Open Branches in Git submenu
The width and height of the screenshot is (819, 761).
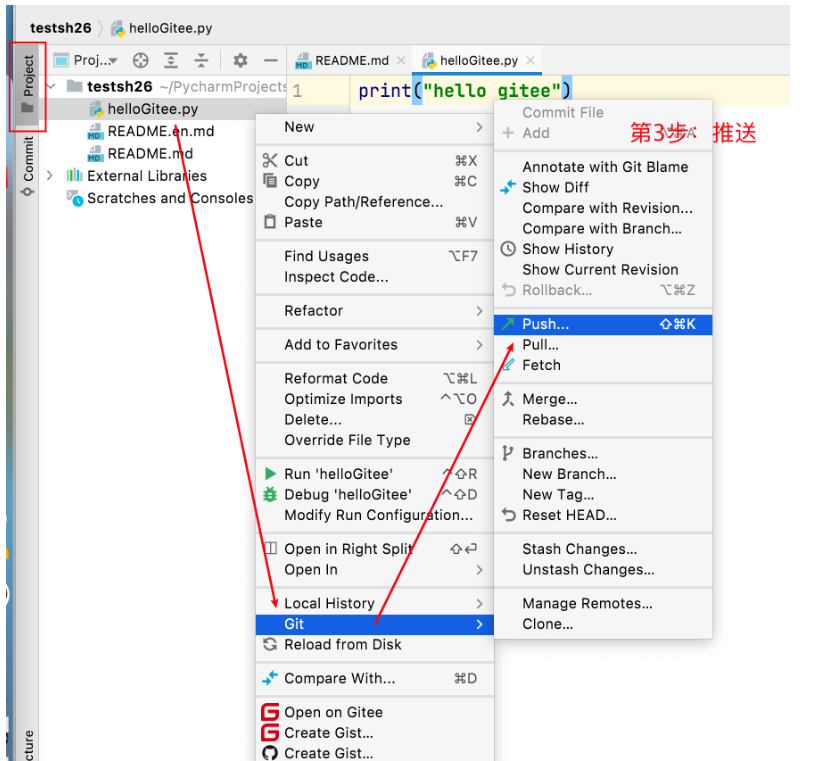tap(603, 453)
